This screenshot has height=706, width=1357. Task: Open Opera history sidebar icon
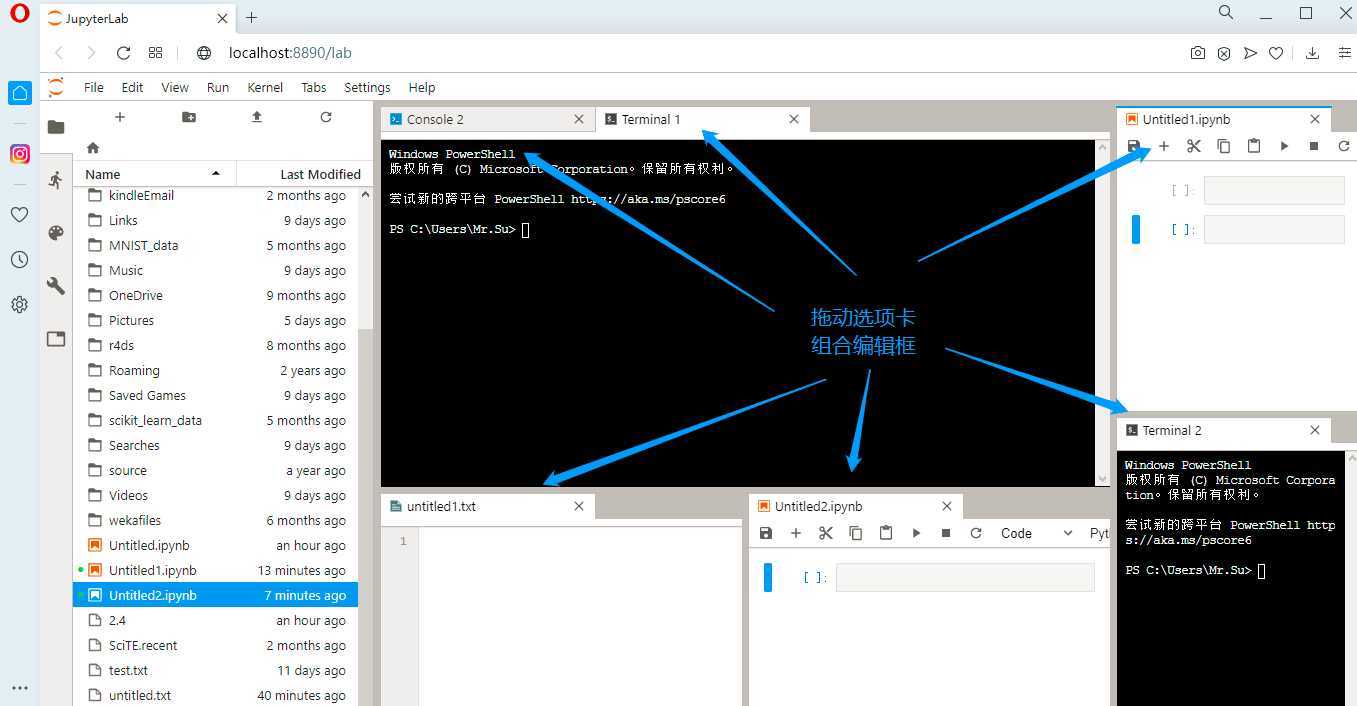coord(20,260)
